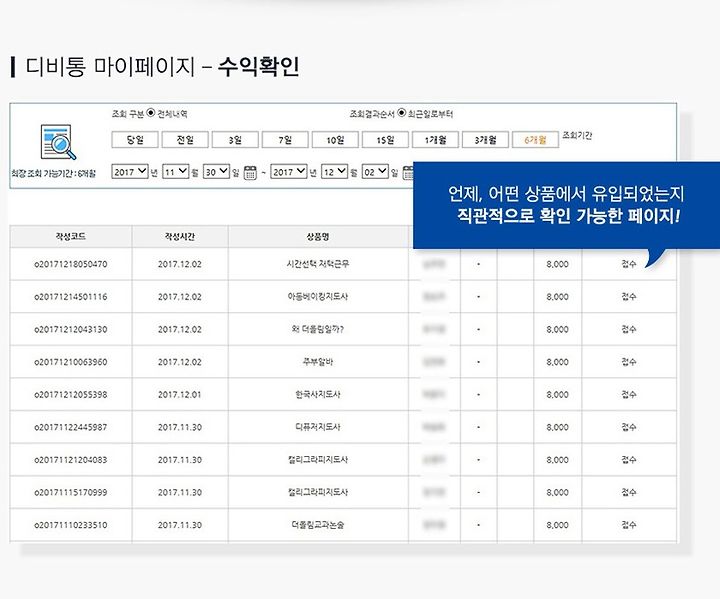This screenshot has width=720, height=599.
Task: Open start year 2017 dropdown
Action: [x=130, y=172]
